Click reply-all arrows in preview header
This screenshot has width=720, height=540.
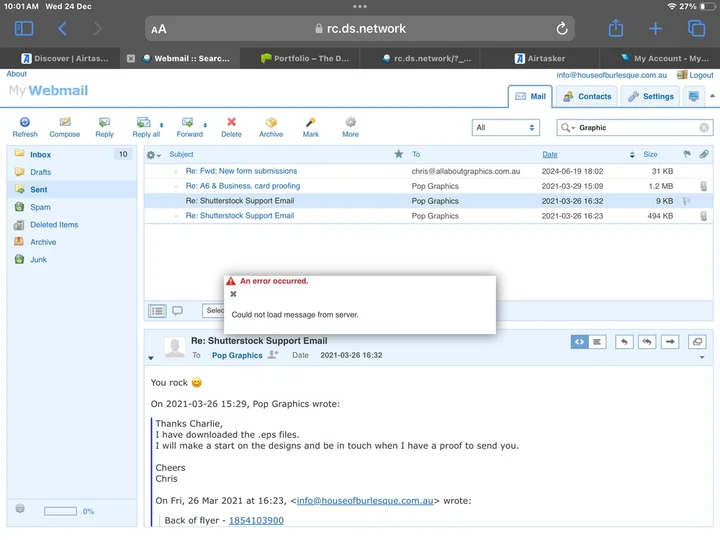tap(647, 342)
